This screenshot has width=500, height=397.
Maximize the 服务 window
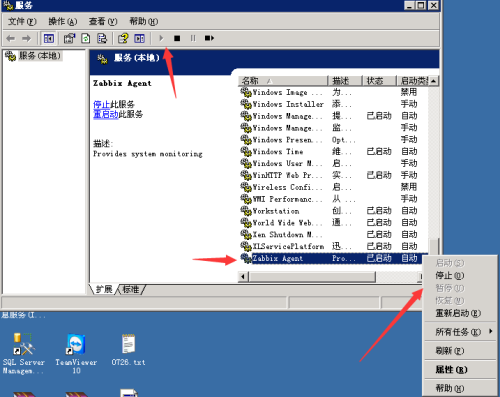click(421, 5)
